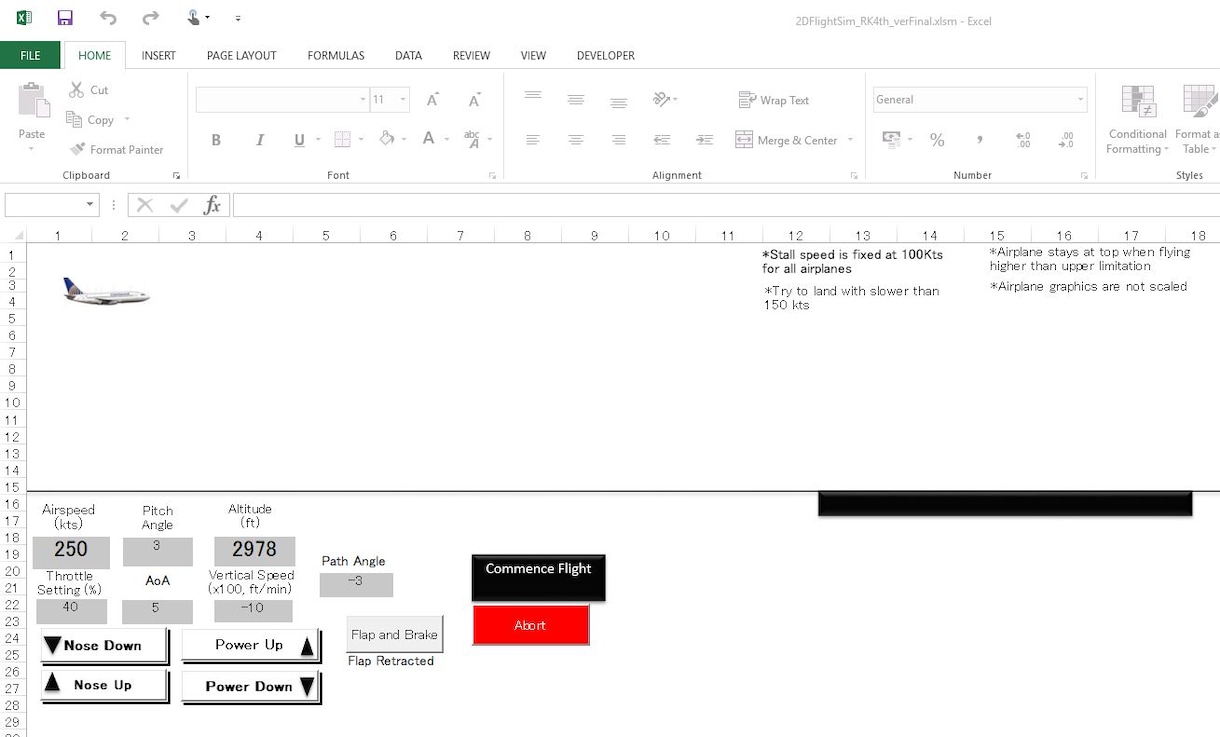The height and width of the screenshot is (737, 1220).
Task: Click the Flap and Brake button
Action: point(394,635)
